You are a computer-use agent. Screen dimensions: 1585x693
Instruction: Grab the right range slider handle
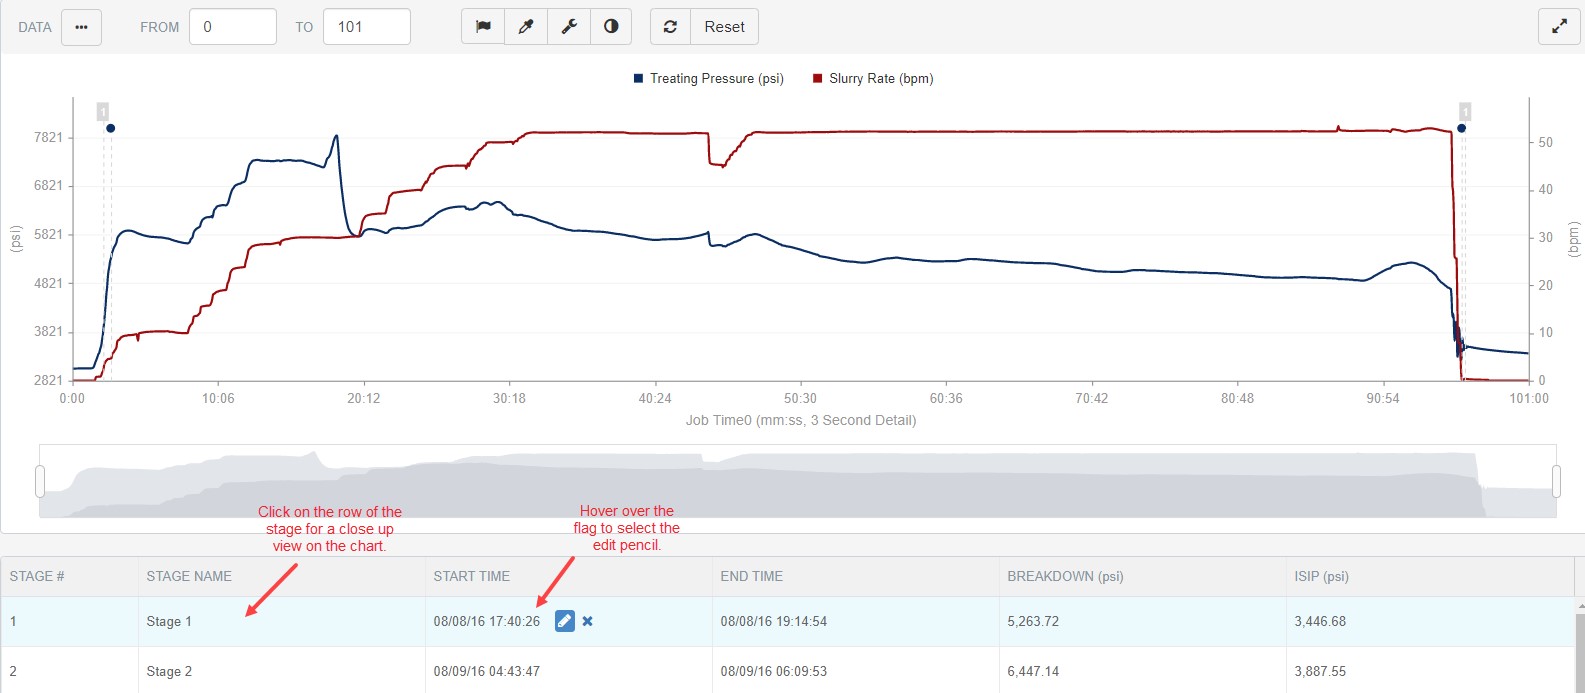[1556, 481]
